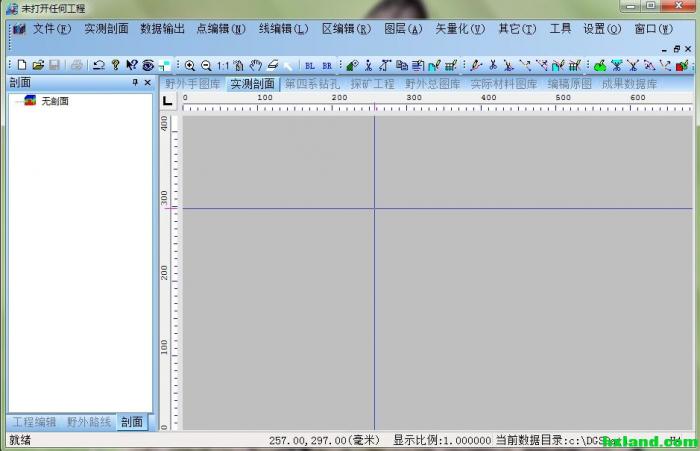Click the ruler origin L corner box
Image resolution: width=700 pixels, height=451 pixels.
pos(168,102)
